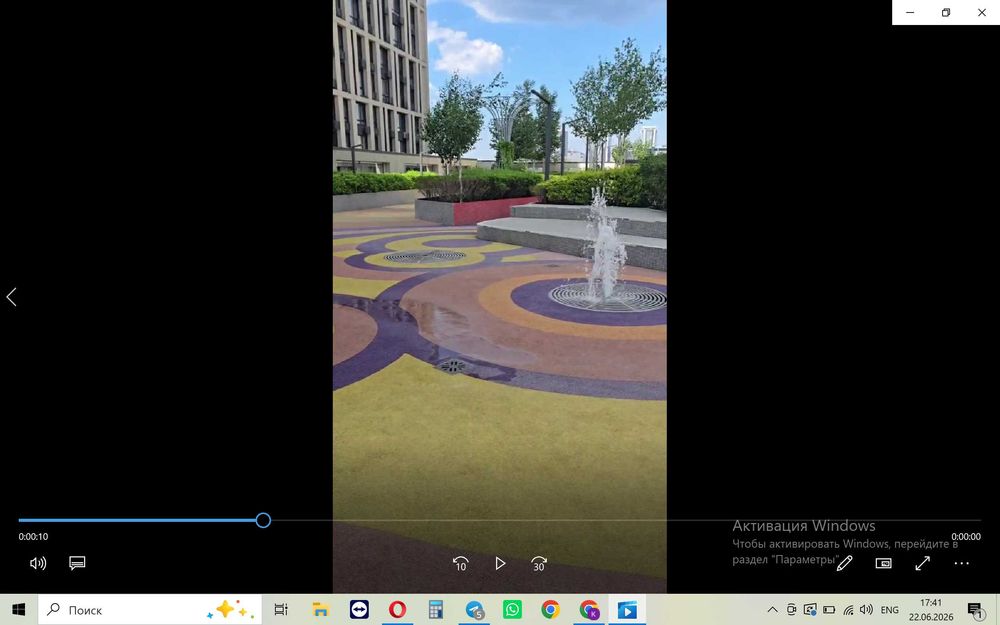The image size is (1000, 625).
Task: Open Telegram from the taskbar
Action: 474,610
